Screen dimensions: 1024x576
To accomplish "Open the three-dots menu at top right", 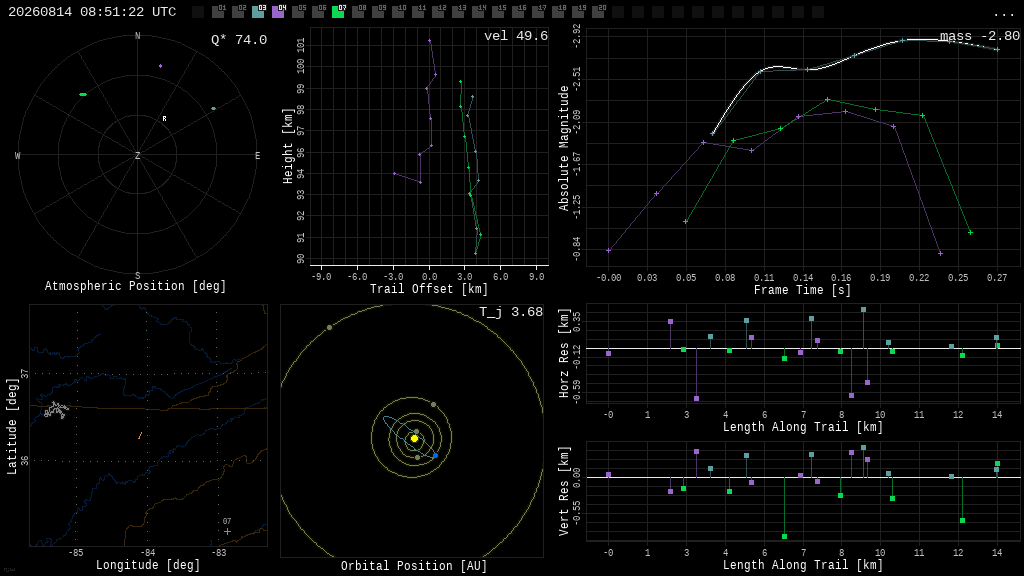I will click(x=1004, y=14).
